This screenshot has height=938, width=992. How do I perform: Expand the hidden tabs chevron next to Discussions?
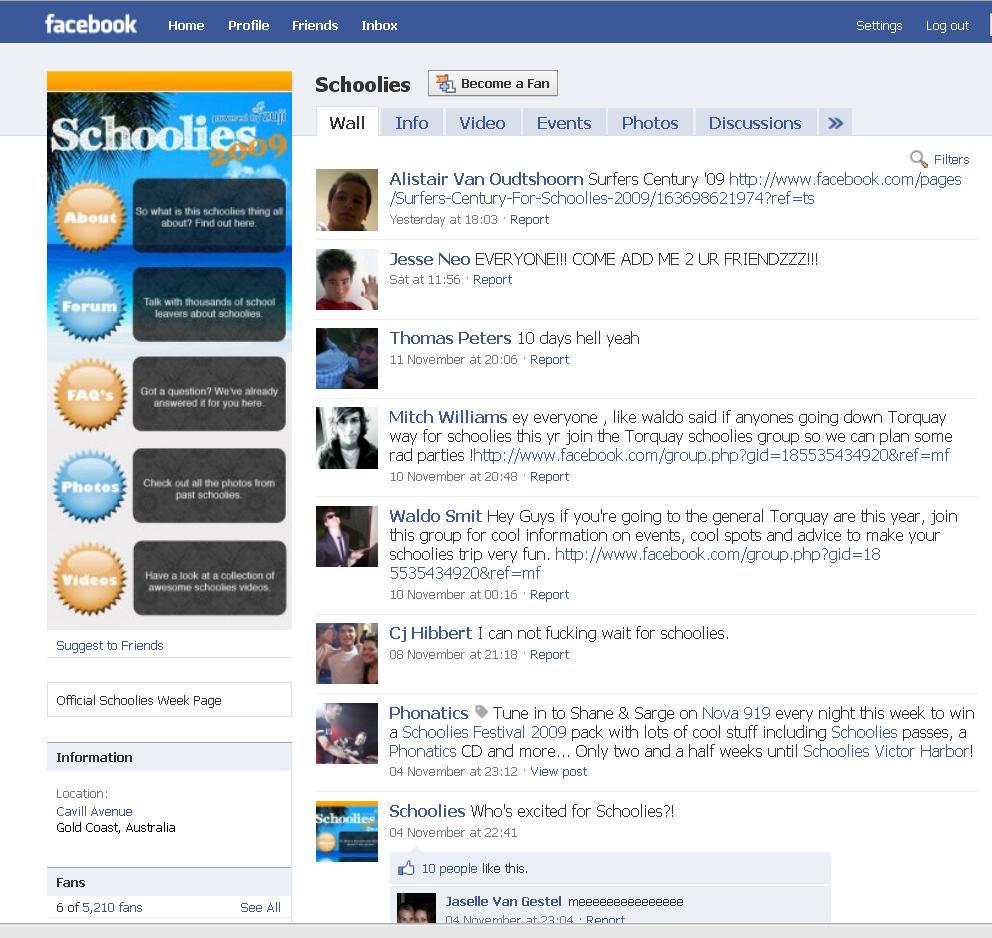pos(835,122)
